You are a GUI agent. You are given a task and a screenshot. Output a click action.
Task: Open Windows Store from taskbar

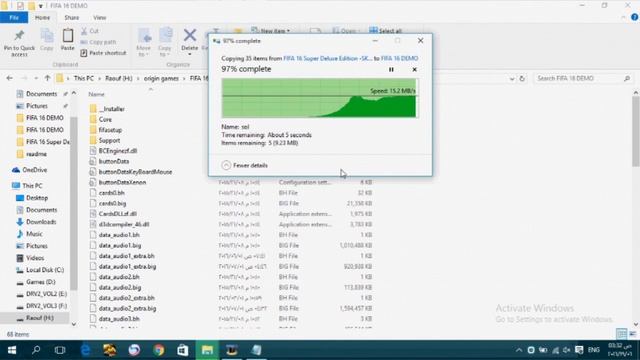coord(183,350)
